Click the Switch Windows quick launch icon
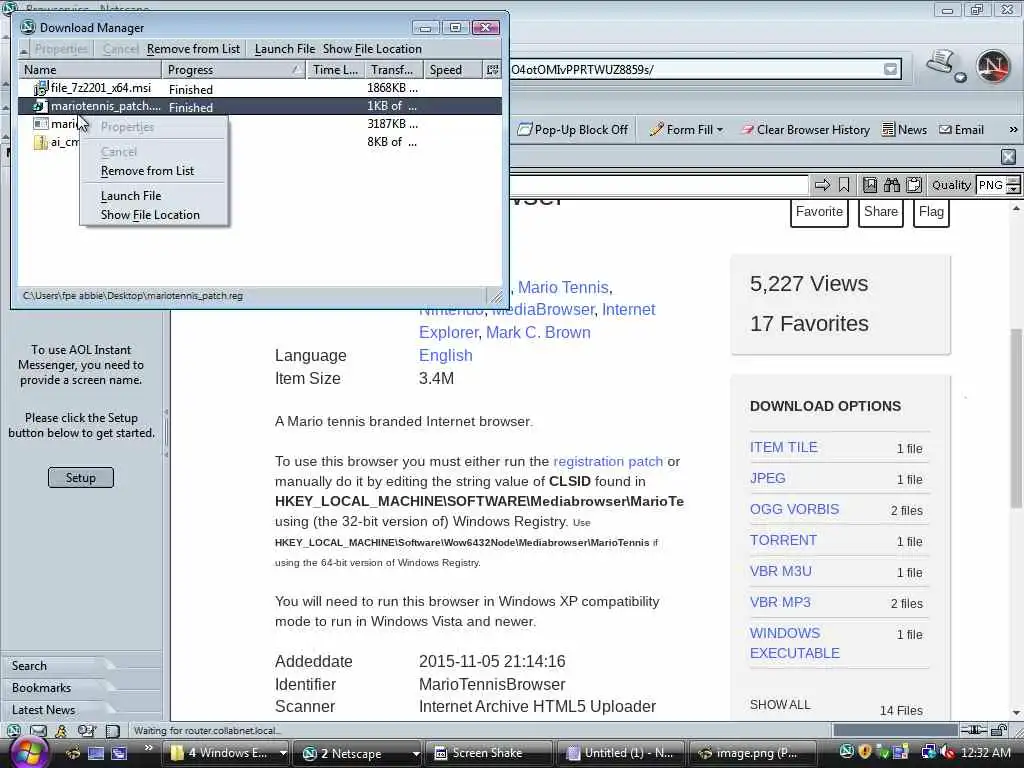Screen dimensions: 1024x768 pyautogui.click(x=119, y=753)
